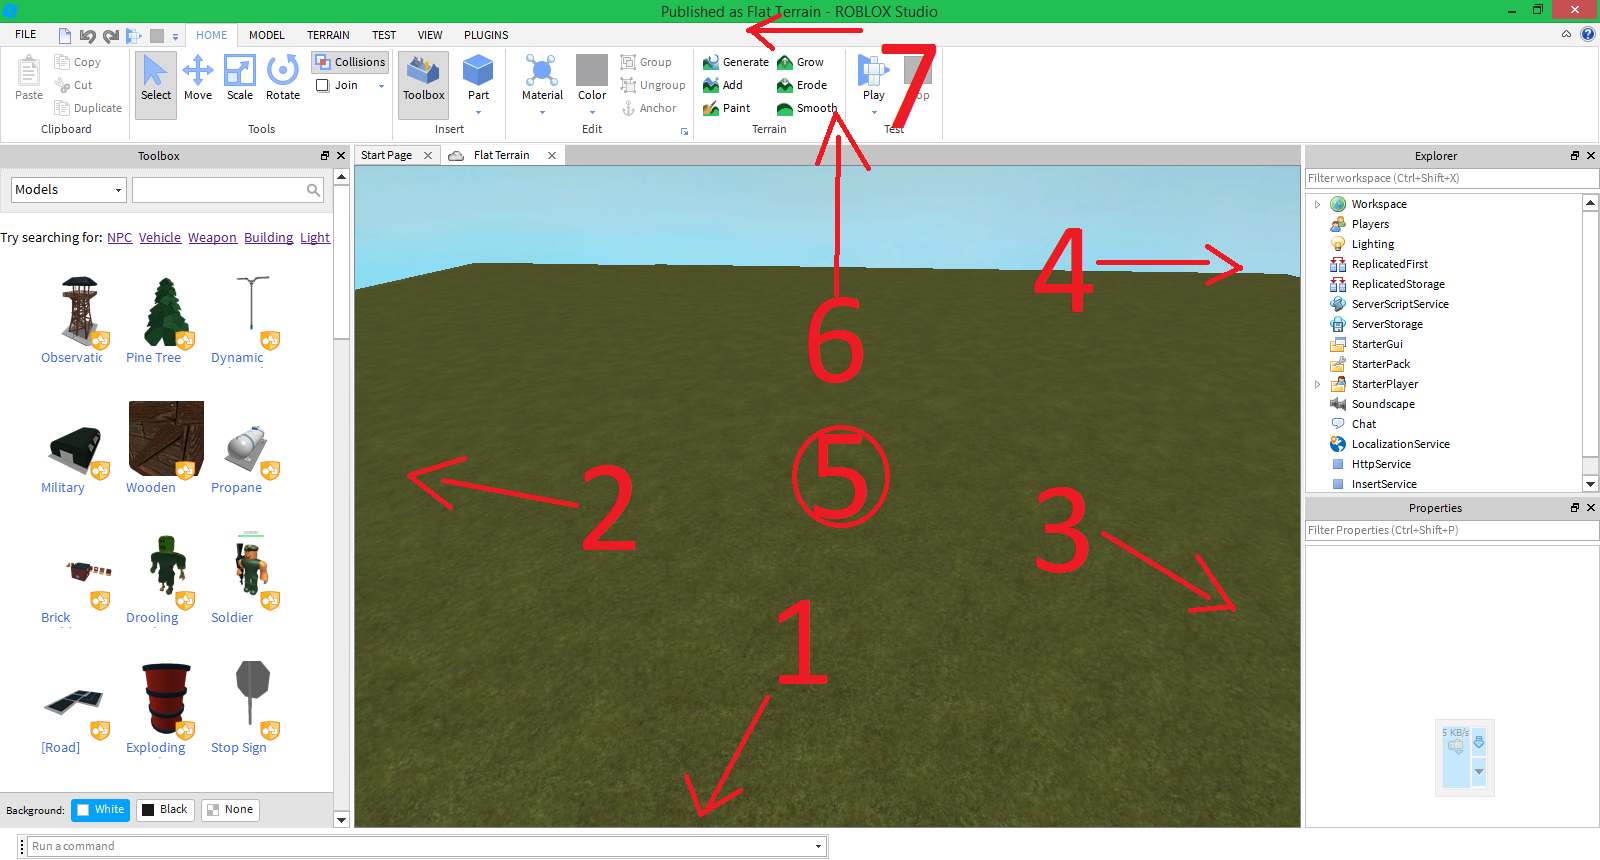1600x860 pixels.
Task: Click the Generate terrain icon
Action: point(711,62)
